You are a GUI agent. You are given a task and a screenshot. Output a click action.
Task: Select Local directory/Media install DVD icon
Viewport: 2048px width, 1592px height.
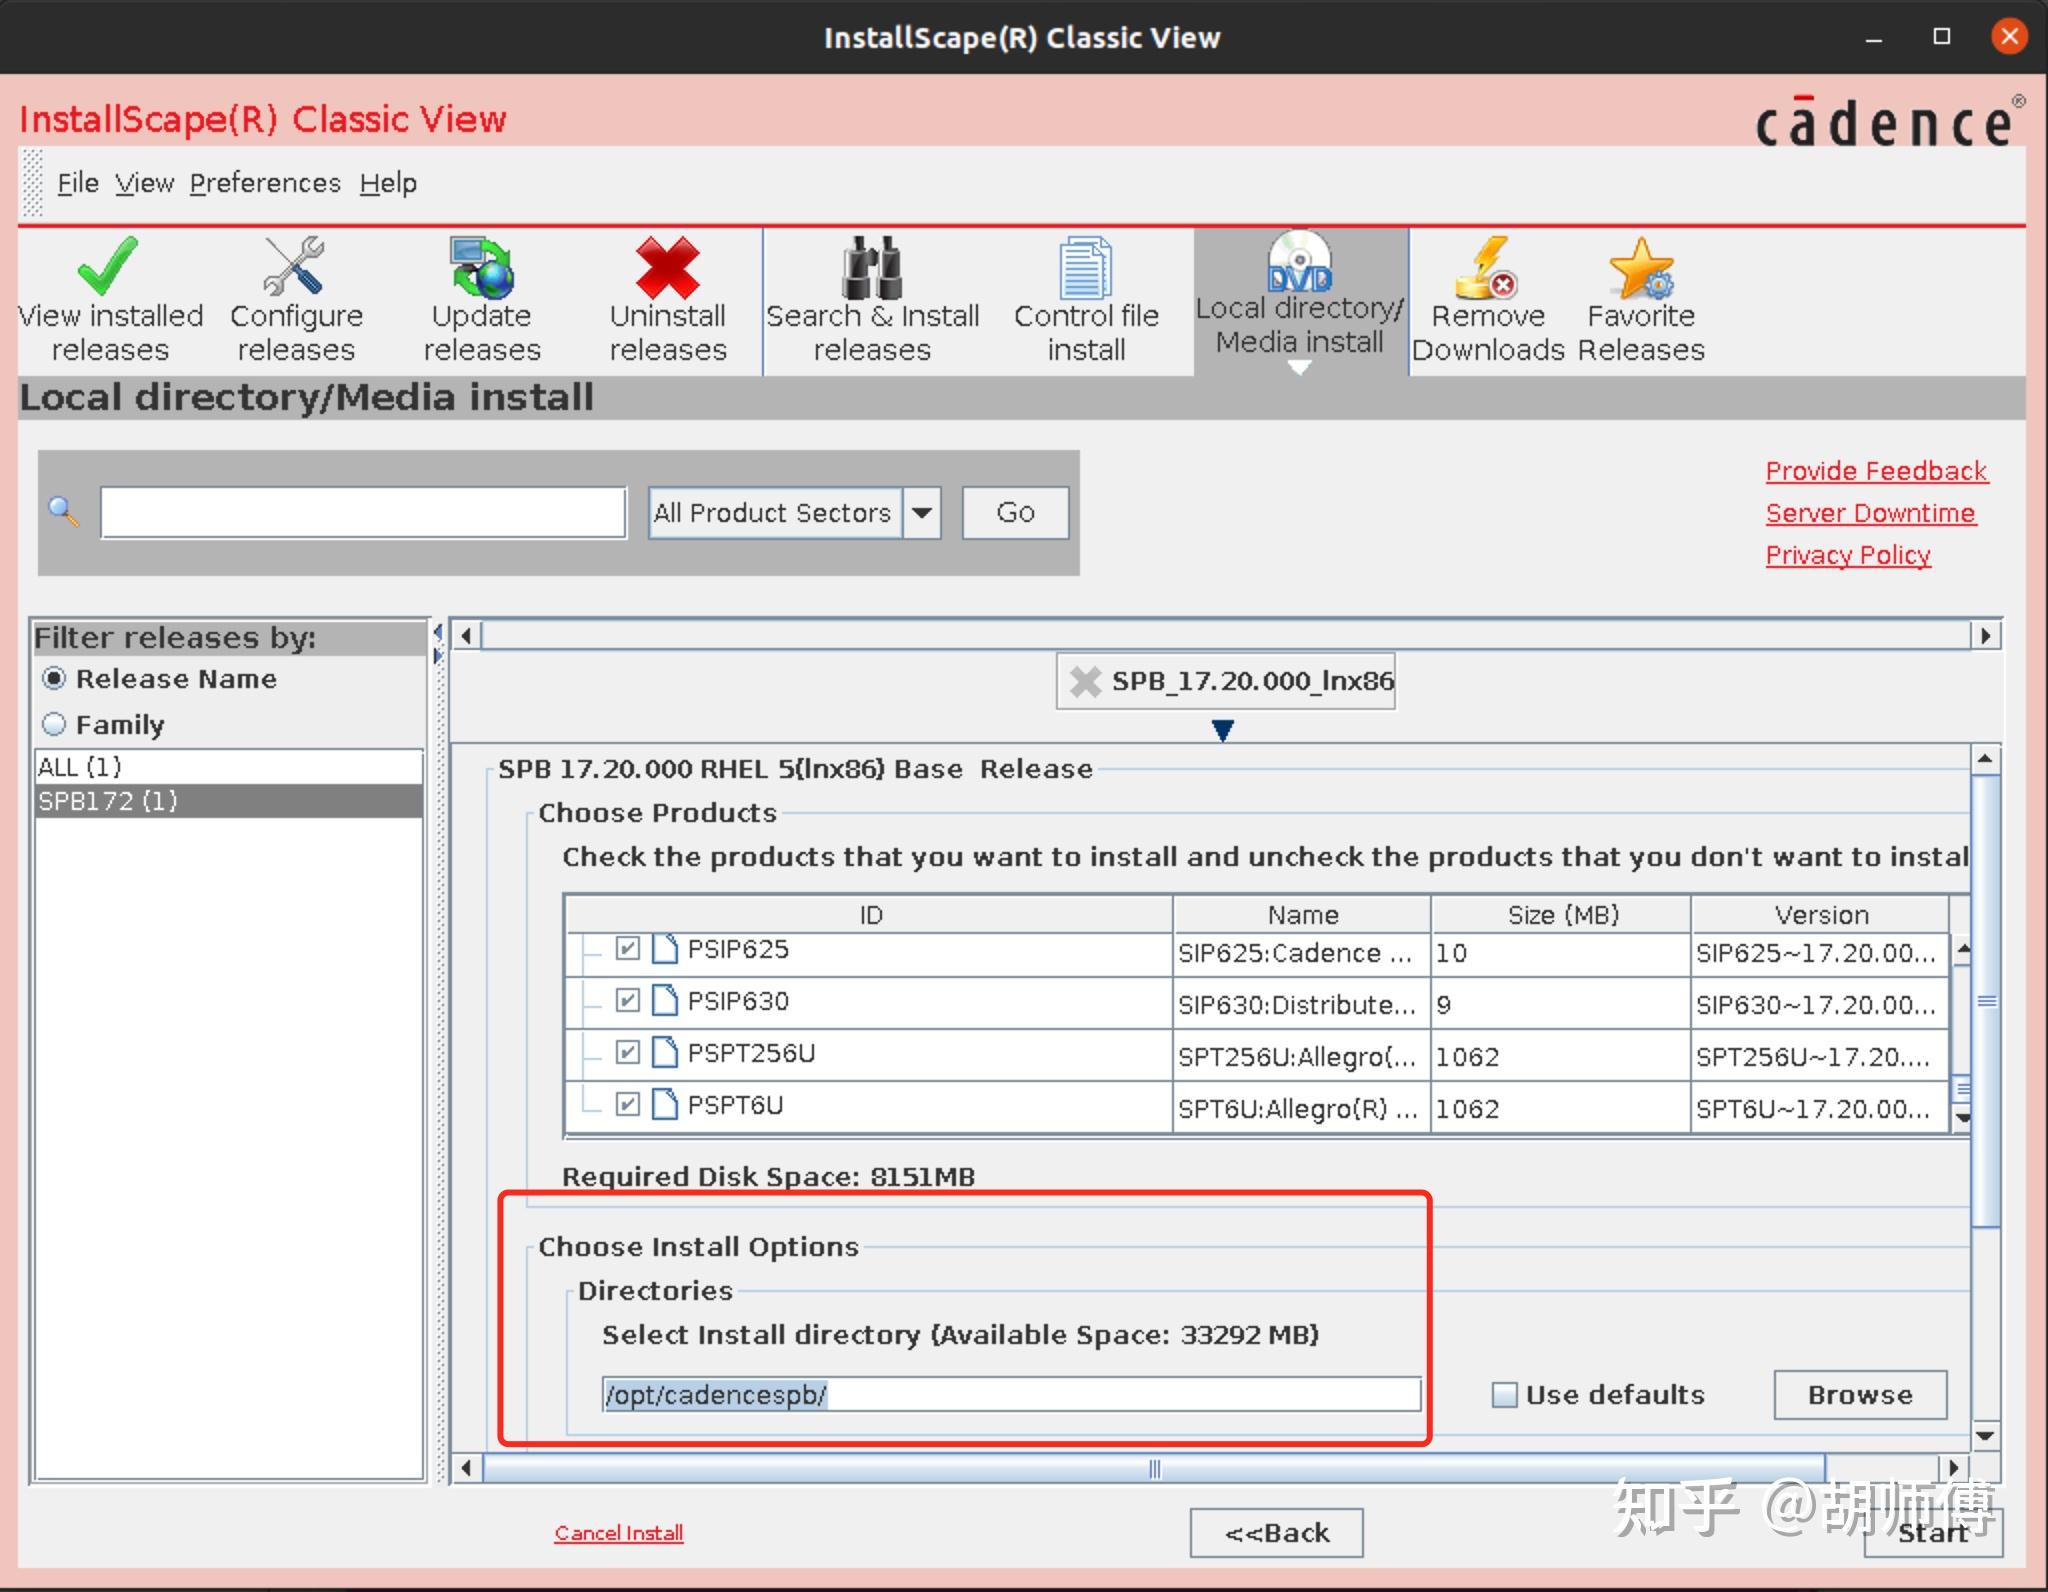(1299, 262)
